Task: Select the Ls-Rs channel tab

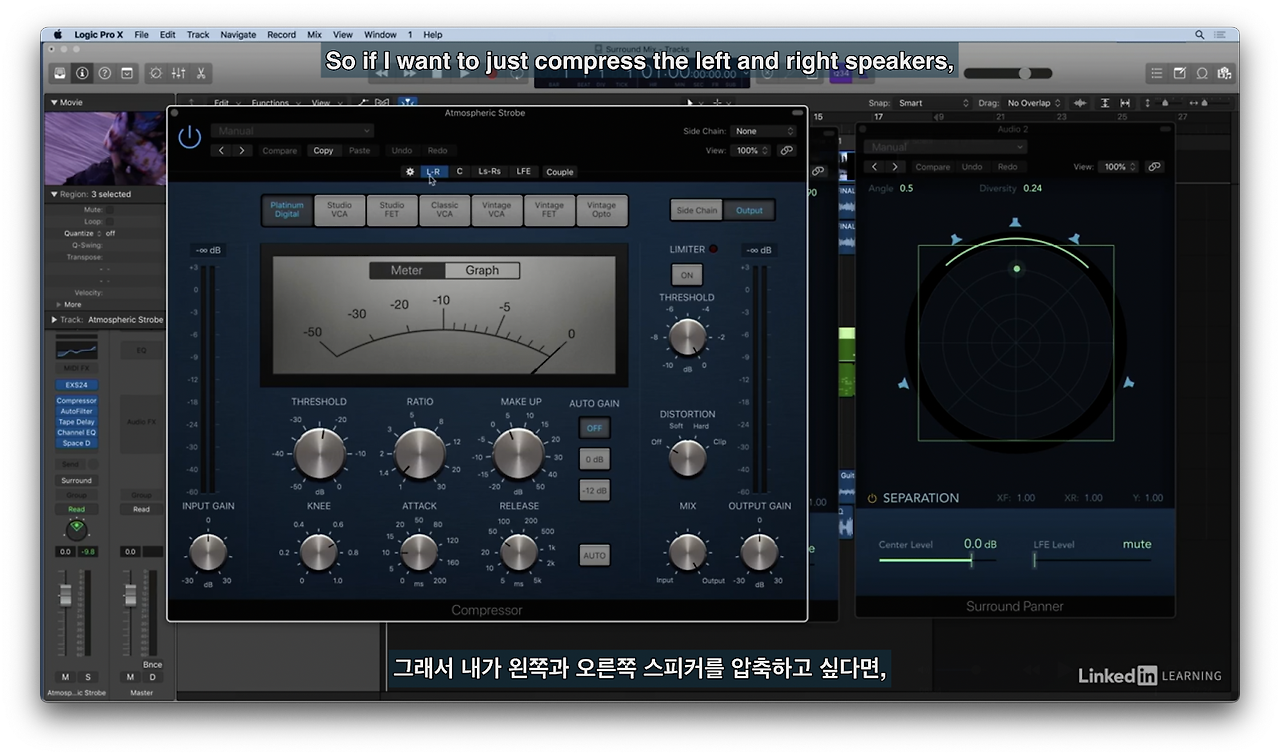Action: click(489, 172)
